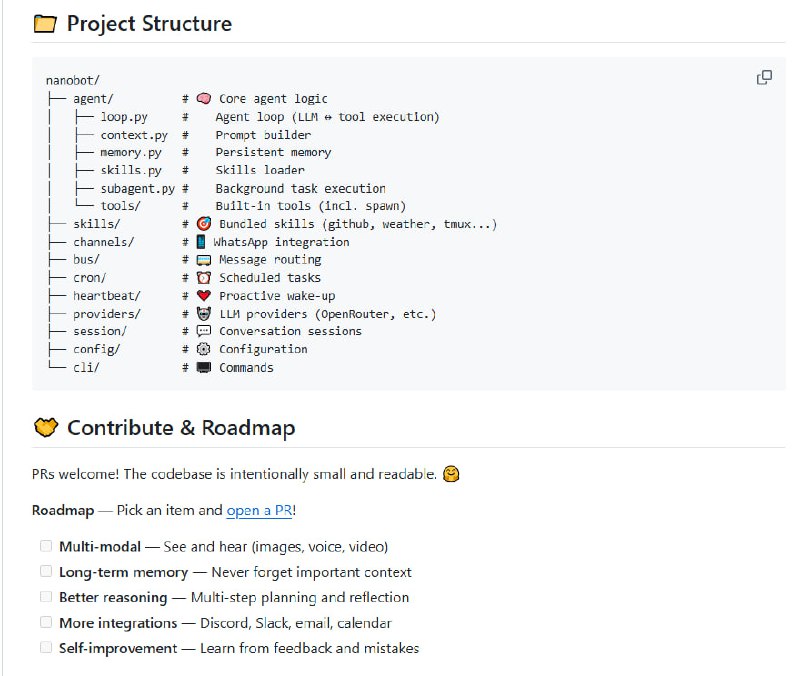Screen dimensions: 800x676
Task: Tick the Better reasoning checkbox
Action: click(x=45, y=597)
